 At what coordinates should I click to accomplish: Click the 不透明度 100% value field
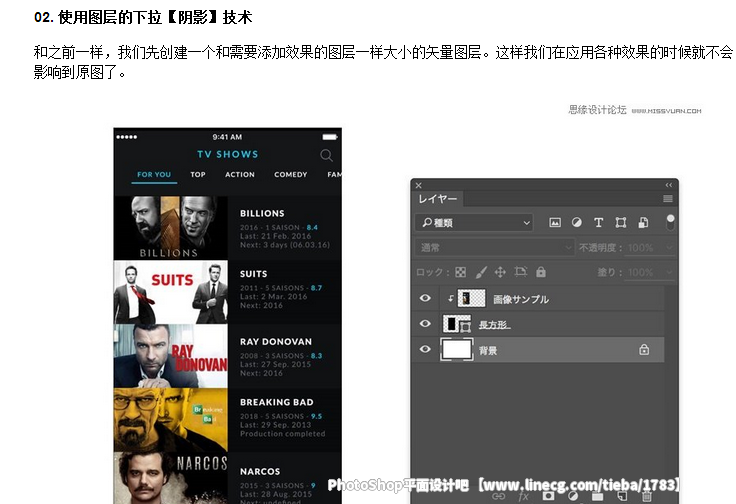point(640,248)
